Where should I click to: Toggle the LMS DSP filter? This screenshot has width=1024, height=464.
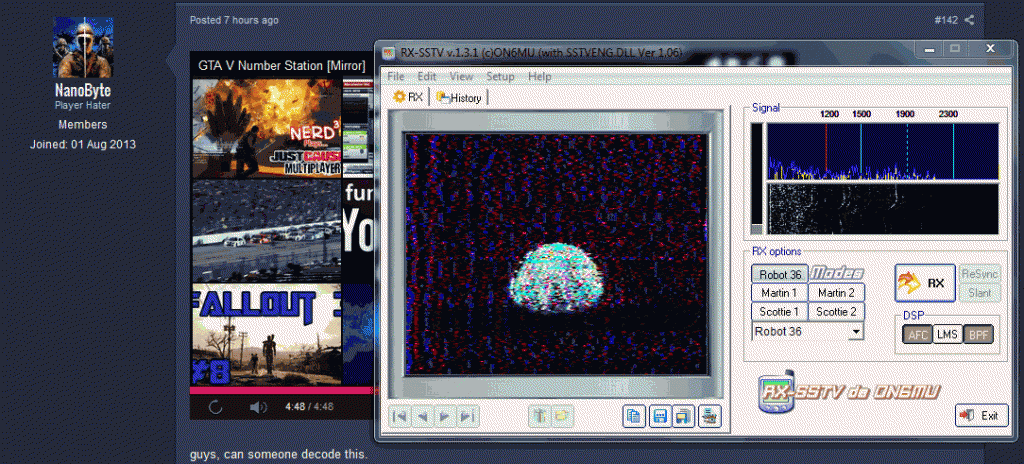click(947, 335)
